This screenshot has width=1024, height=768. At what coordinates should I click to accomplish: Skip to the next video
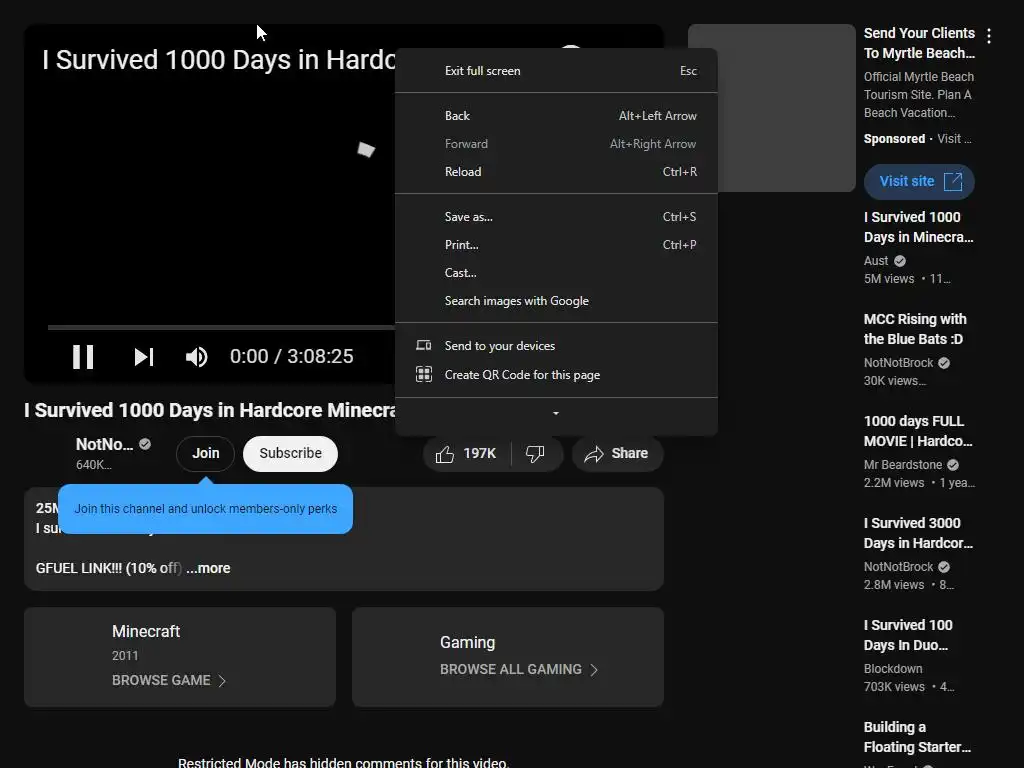tap(144, 357)
